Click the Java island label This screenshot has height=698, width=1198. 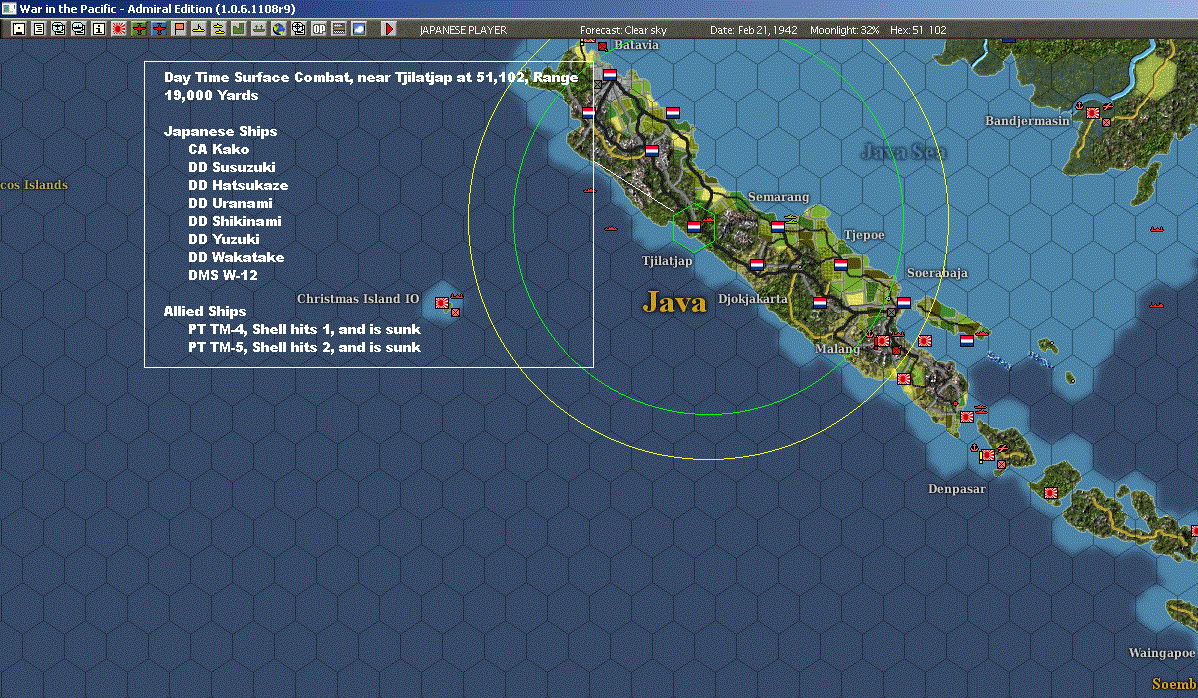[674, 302]
